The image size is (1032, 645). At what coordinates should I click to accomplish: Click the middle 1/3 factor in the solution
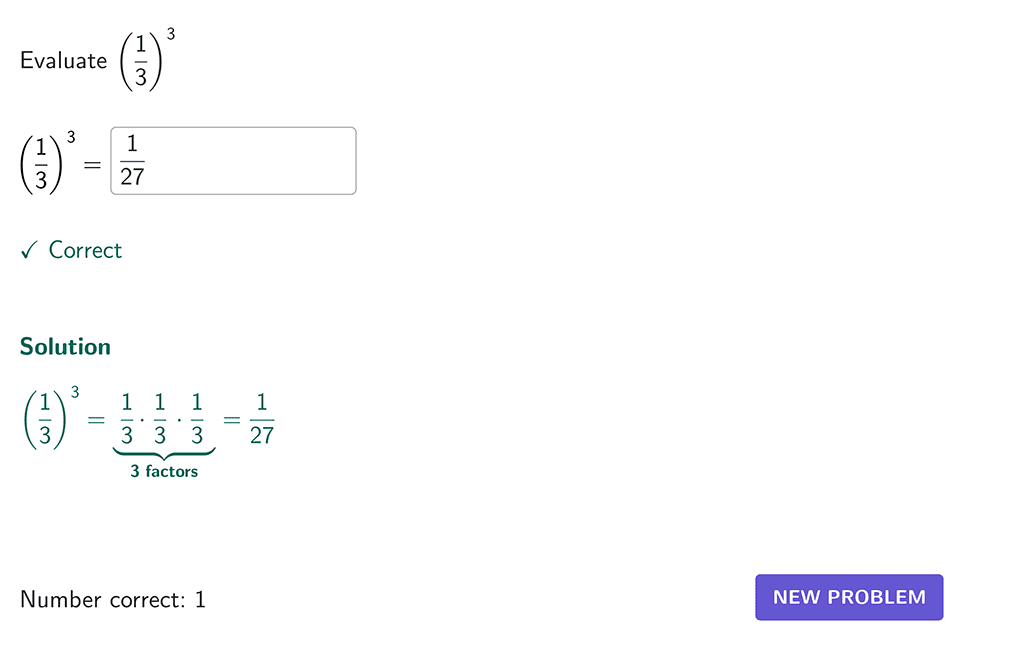click(161, 419)
